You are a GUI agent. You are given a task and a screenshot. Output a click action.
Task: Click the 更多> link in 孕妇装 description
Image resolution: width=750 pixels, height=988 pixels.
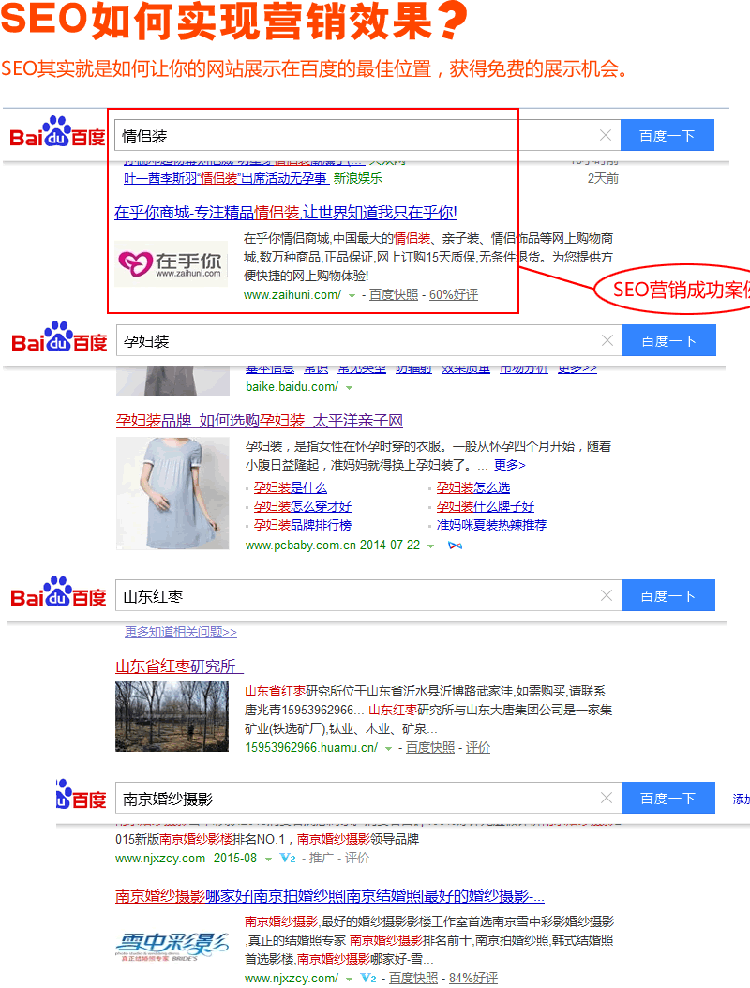click(x=509, y=465)
